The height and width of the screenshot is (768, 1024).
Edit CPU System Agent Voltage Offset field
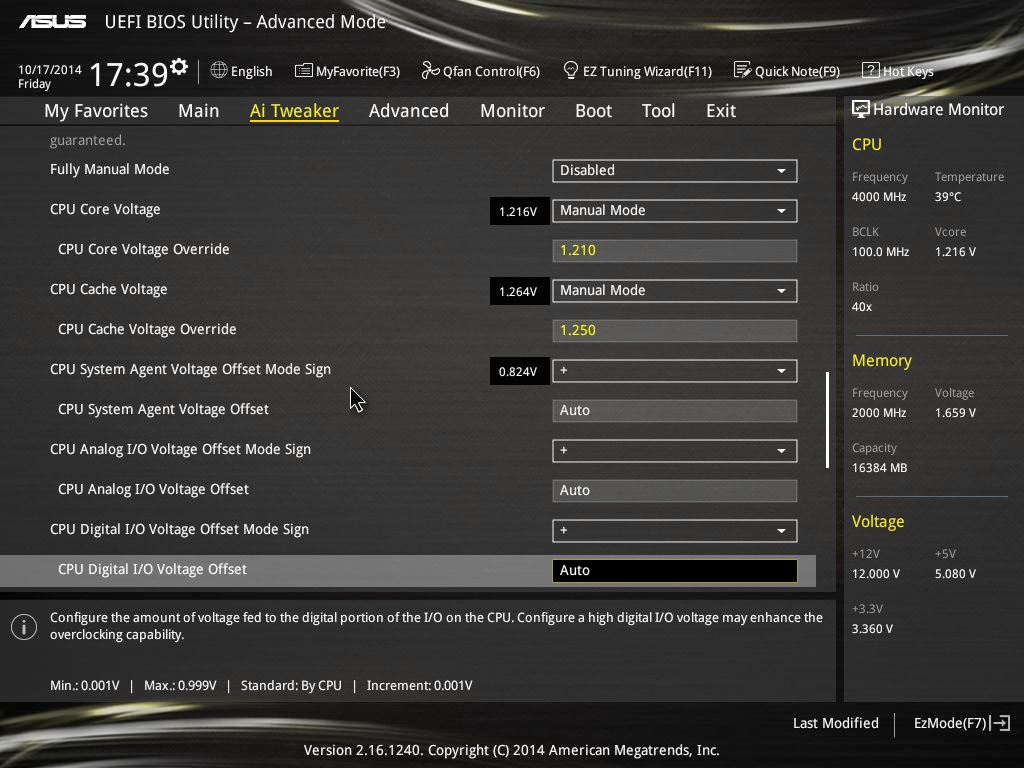coord(675,410)
